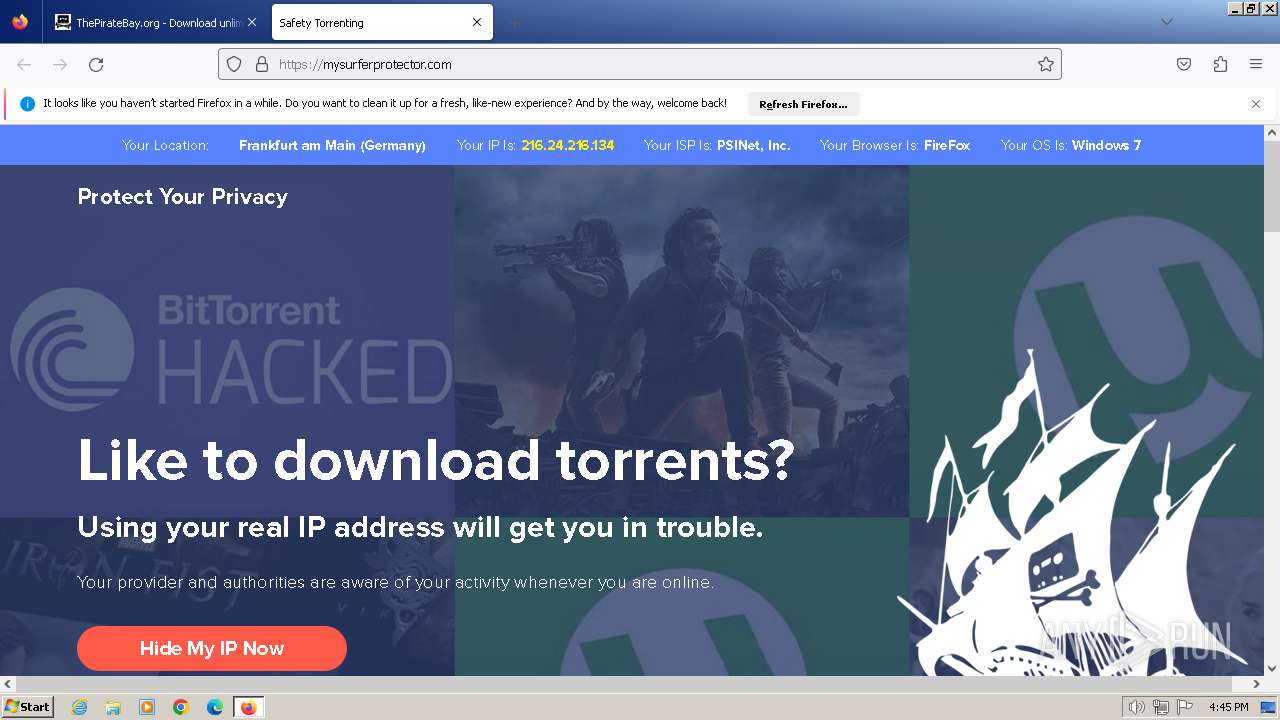The image size is (1280, 720).
Task: Click scroll down arrow on page
Action: (1272, 668)
